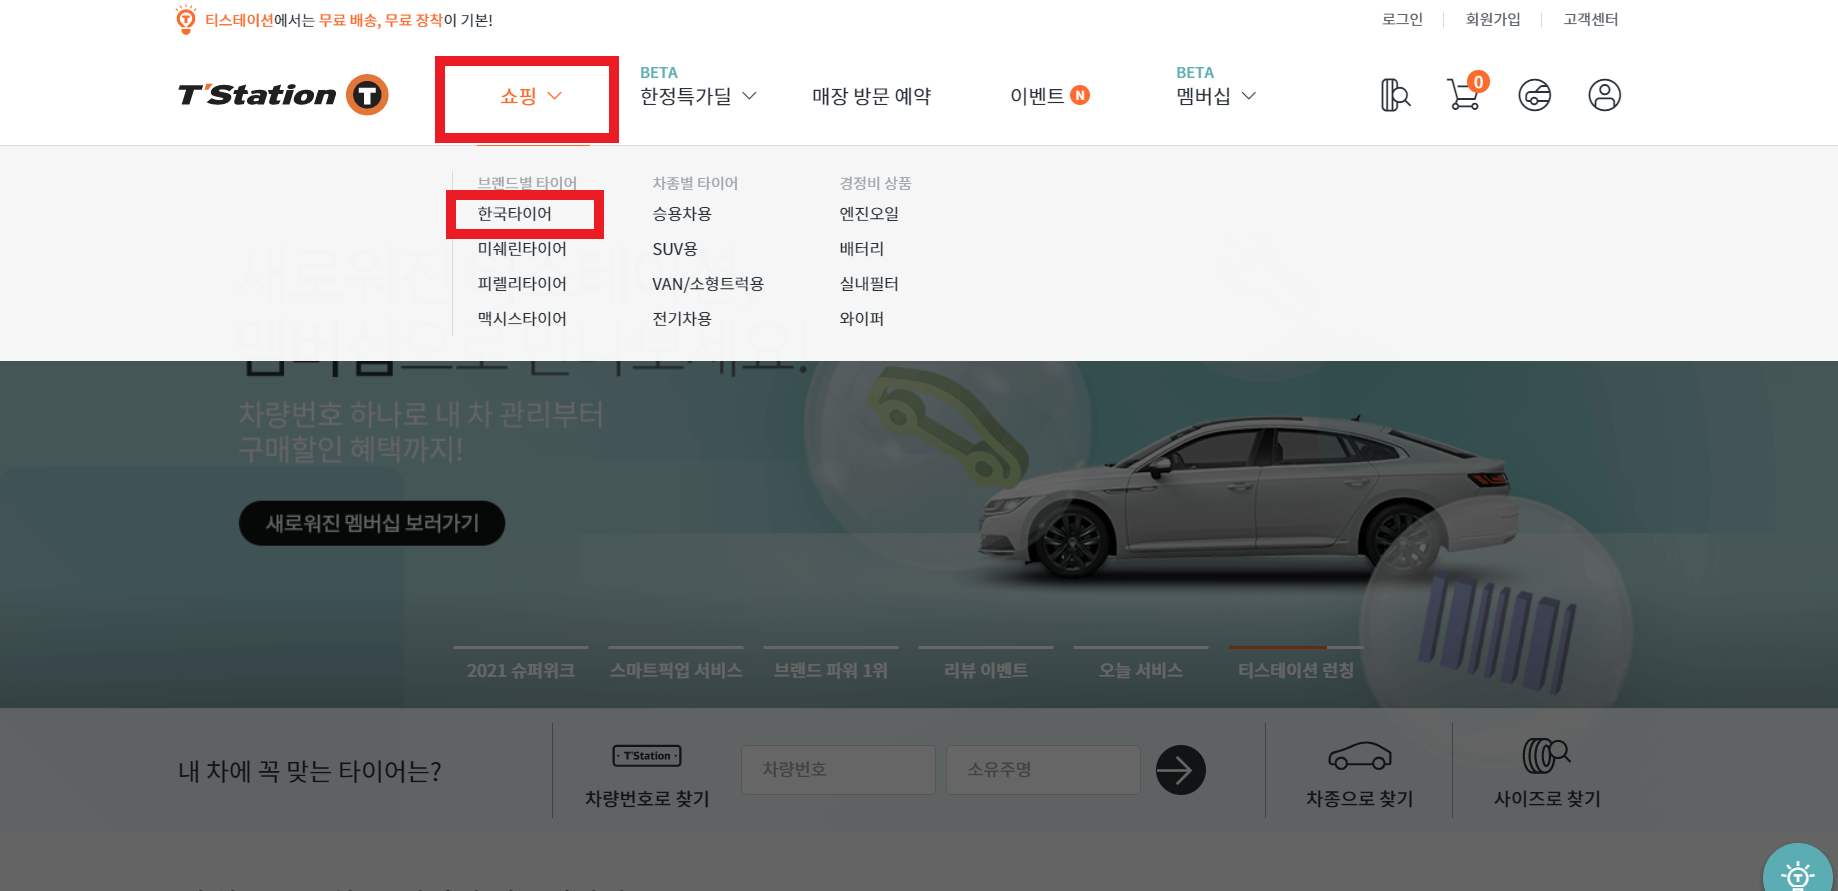Open the shopping cart icon

click(x=1464, y=95)
